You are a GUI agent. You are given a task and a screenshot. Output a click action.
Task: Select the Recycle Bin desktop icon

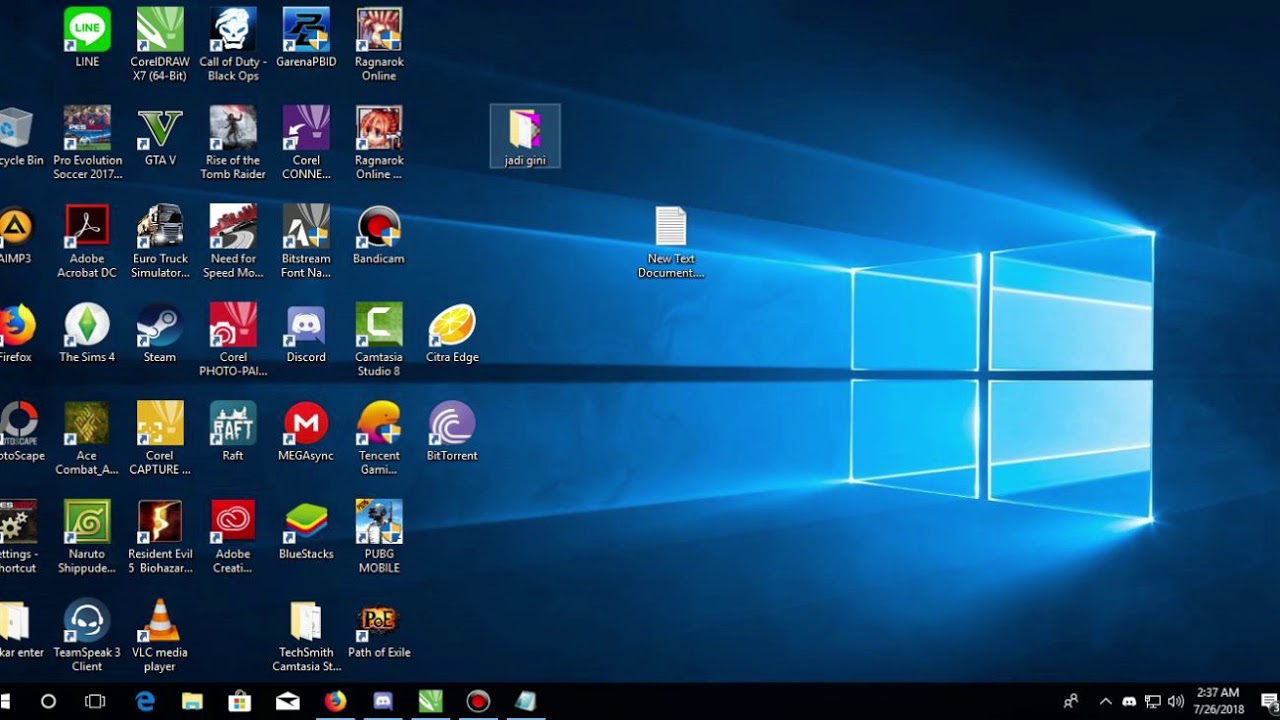18,136
